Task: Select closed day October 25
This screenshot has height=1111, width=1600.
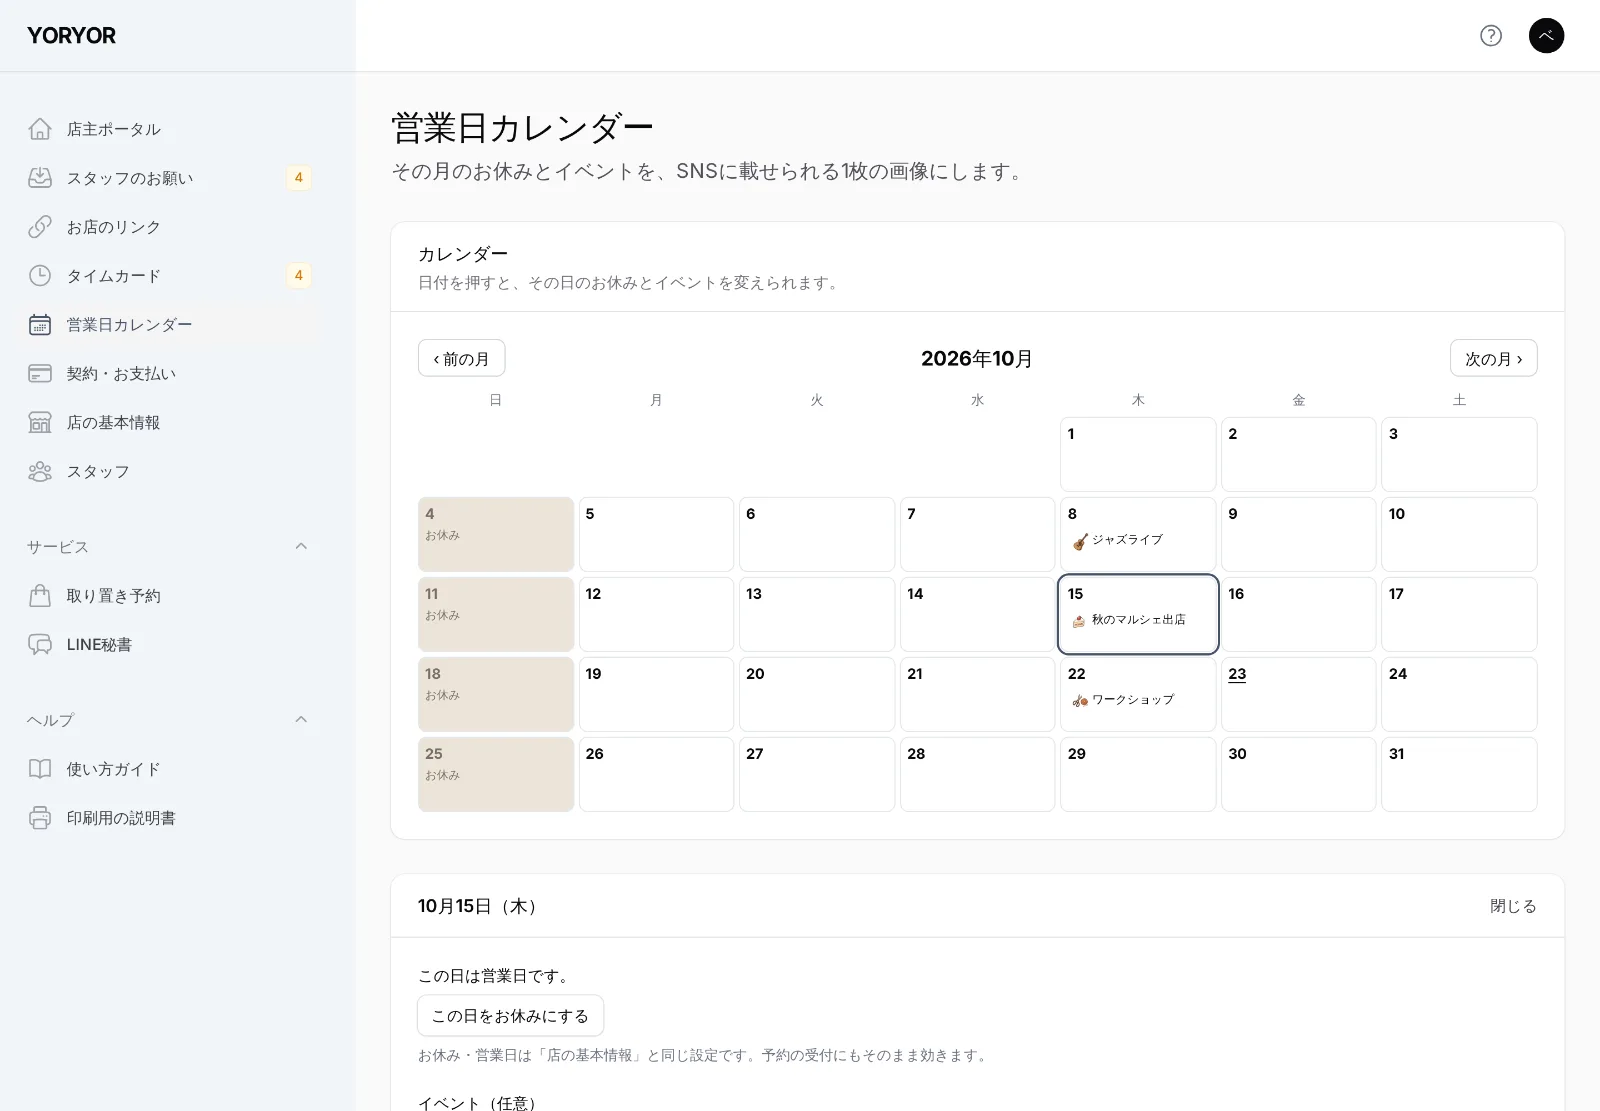Action: tap(496, 774)
